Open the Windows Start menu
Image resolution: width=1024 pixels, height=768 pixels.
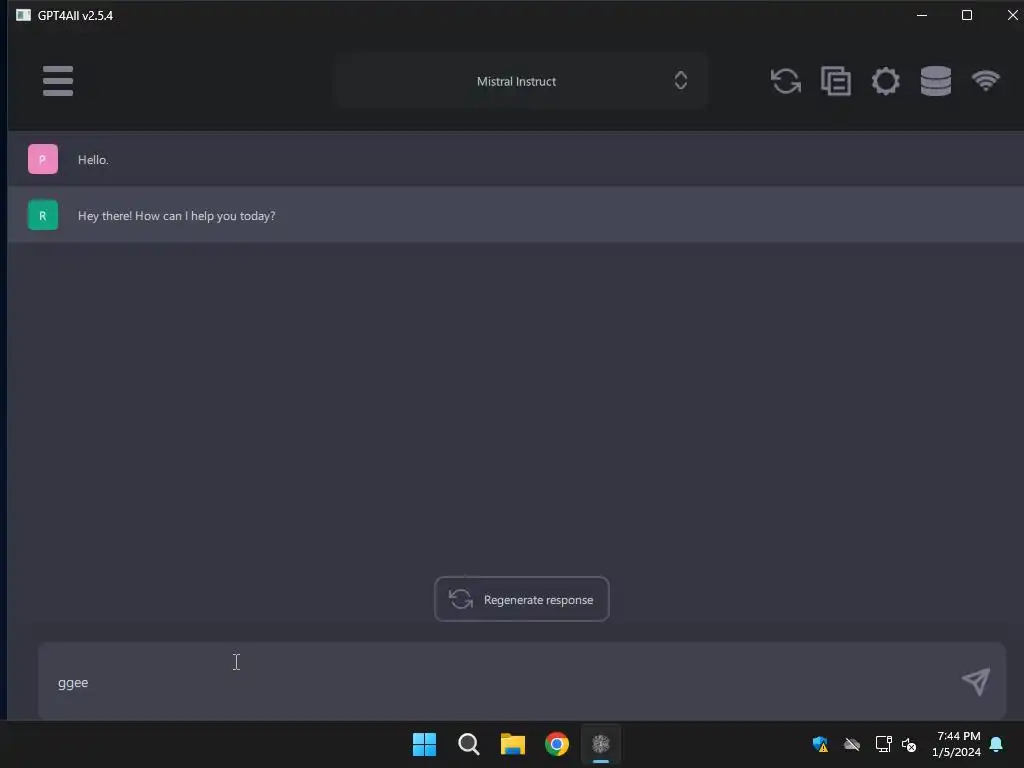(424, 744)
